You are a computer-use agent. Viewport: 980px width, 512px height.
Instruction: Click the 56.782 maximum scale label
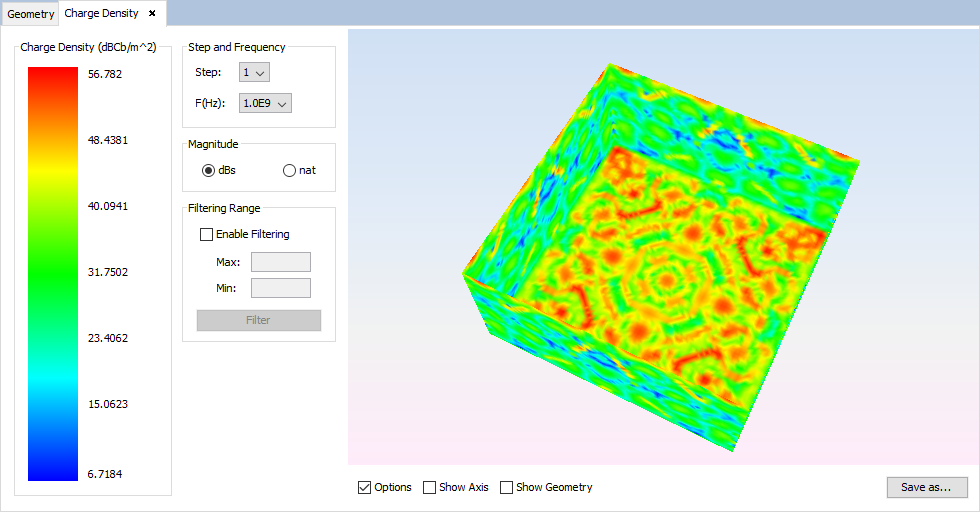click(105, 74)
